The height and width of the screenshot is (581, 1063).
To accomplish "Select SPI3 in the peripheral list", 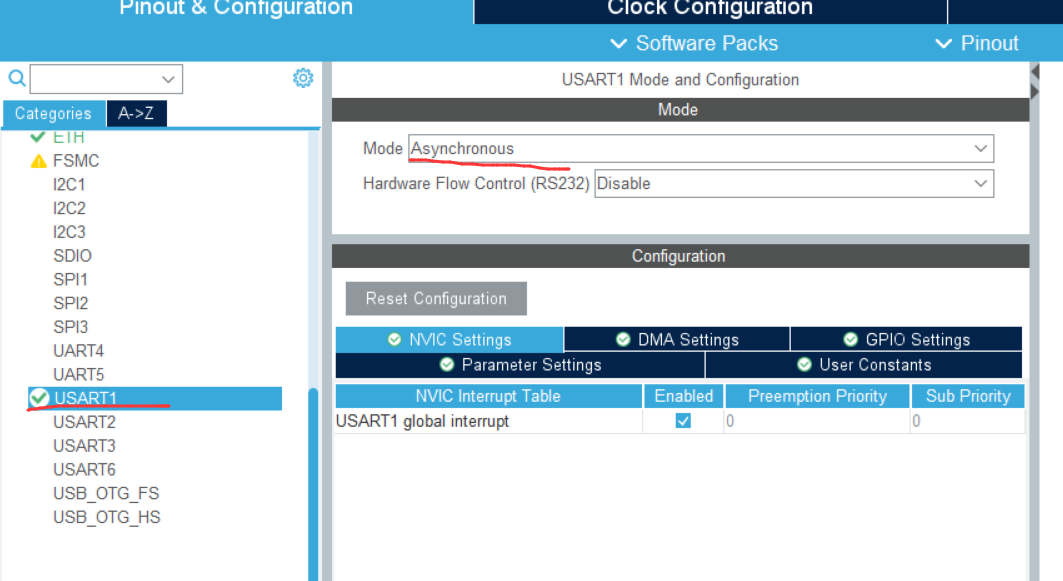I will (x=71, y=327).
